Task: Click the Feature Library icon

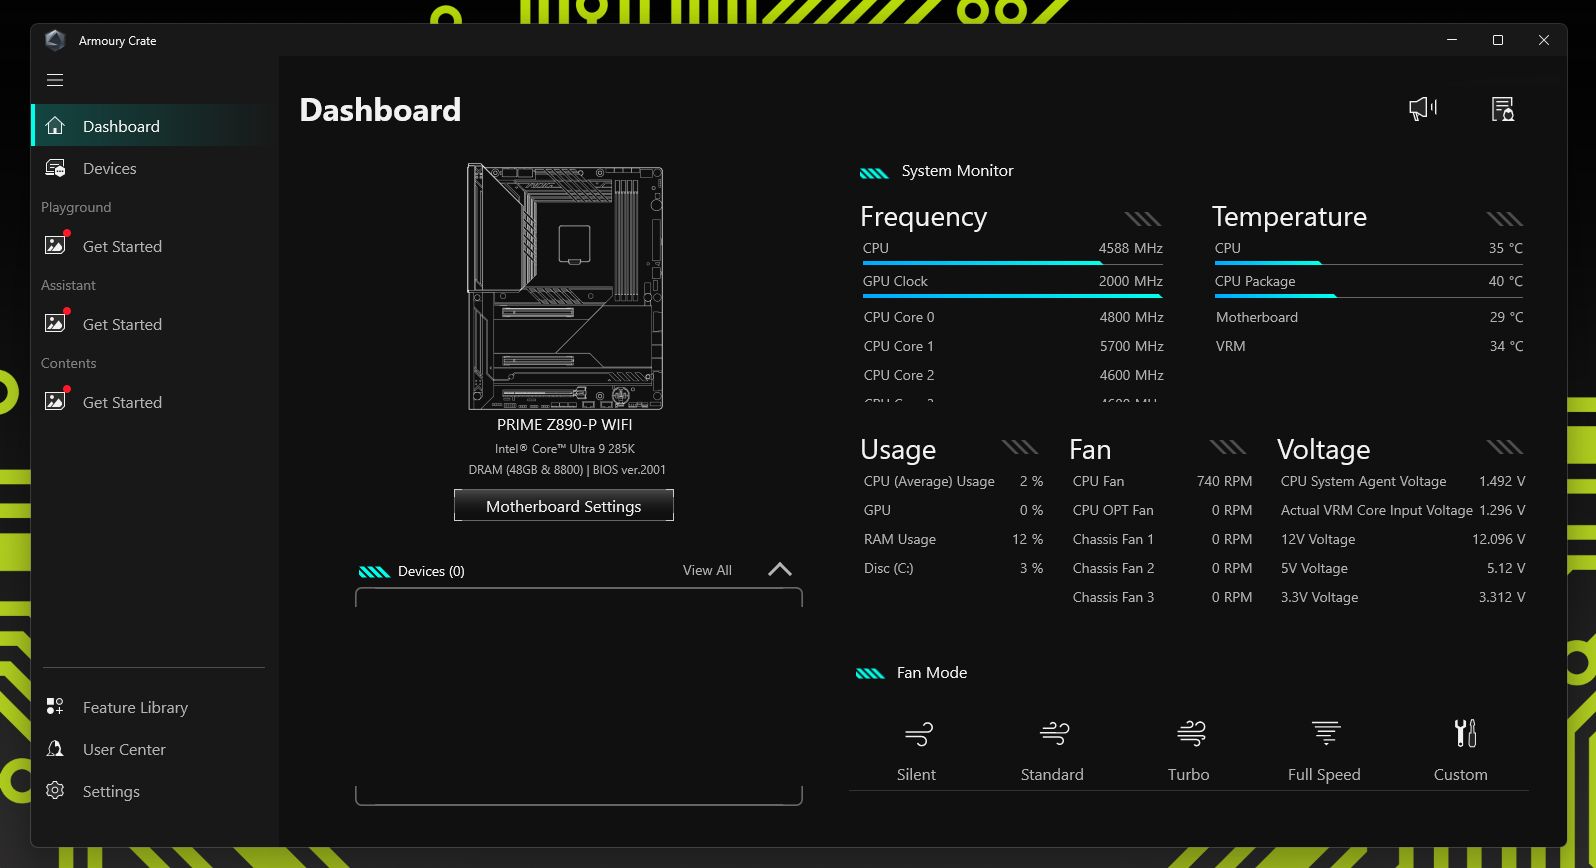Action: pyautogui.click(x=55, y=707)
